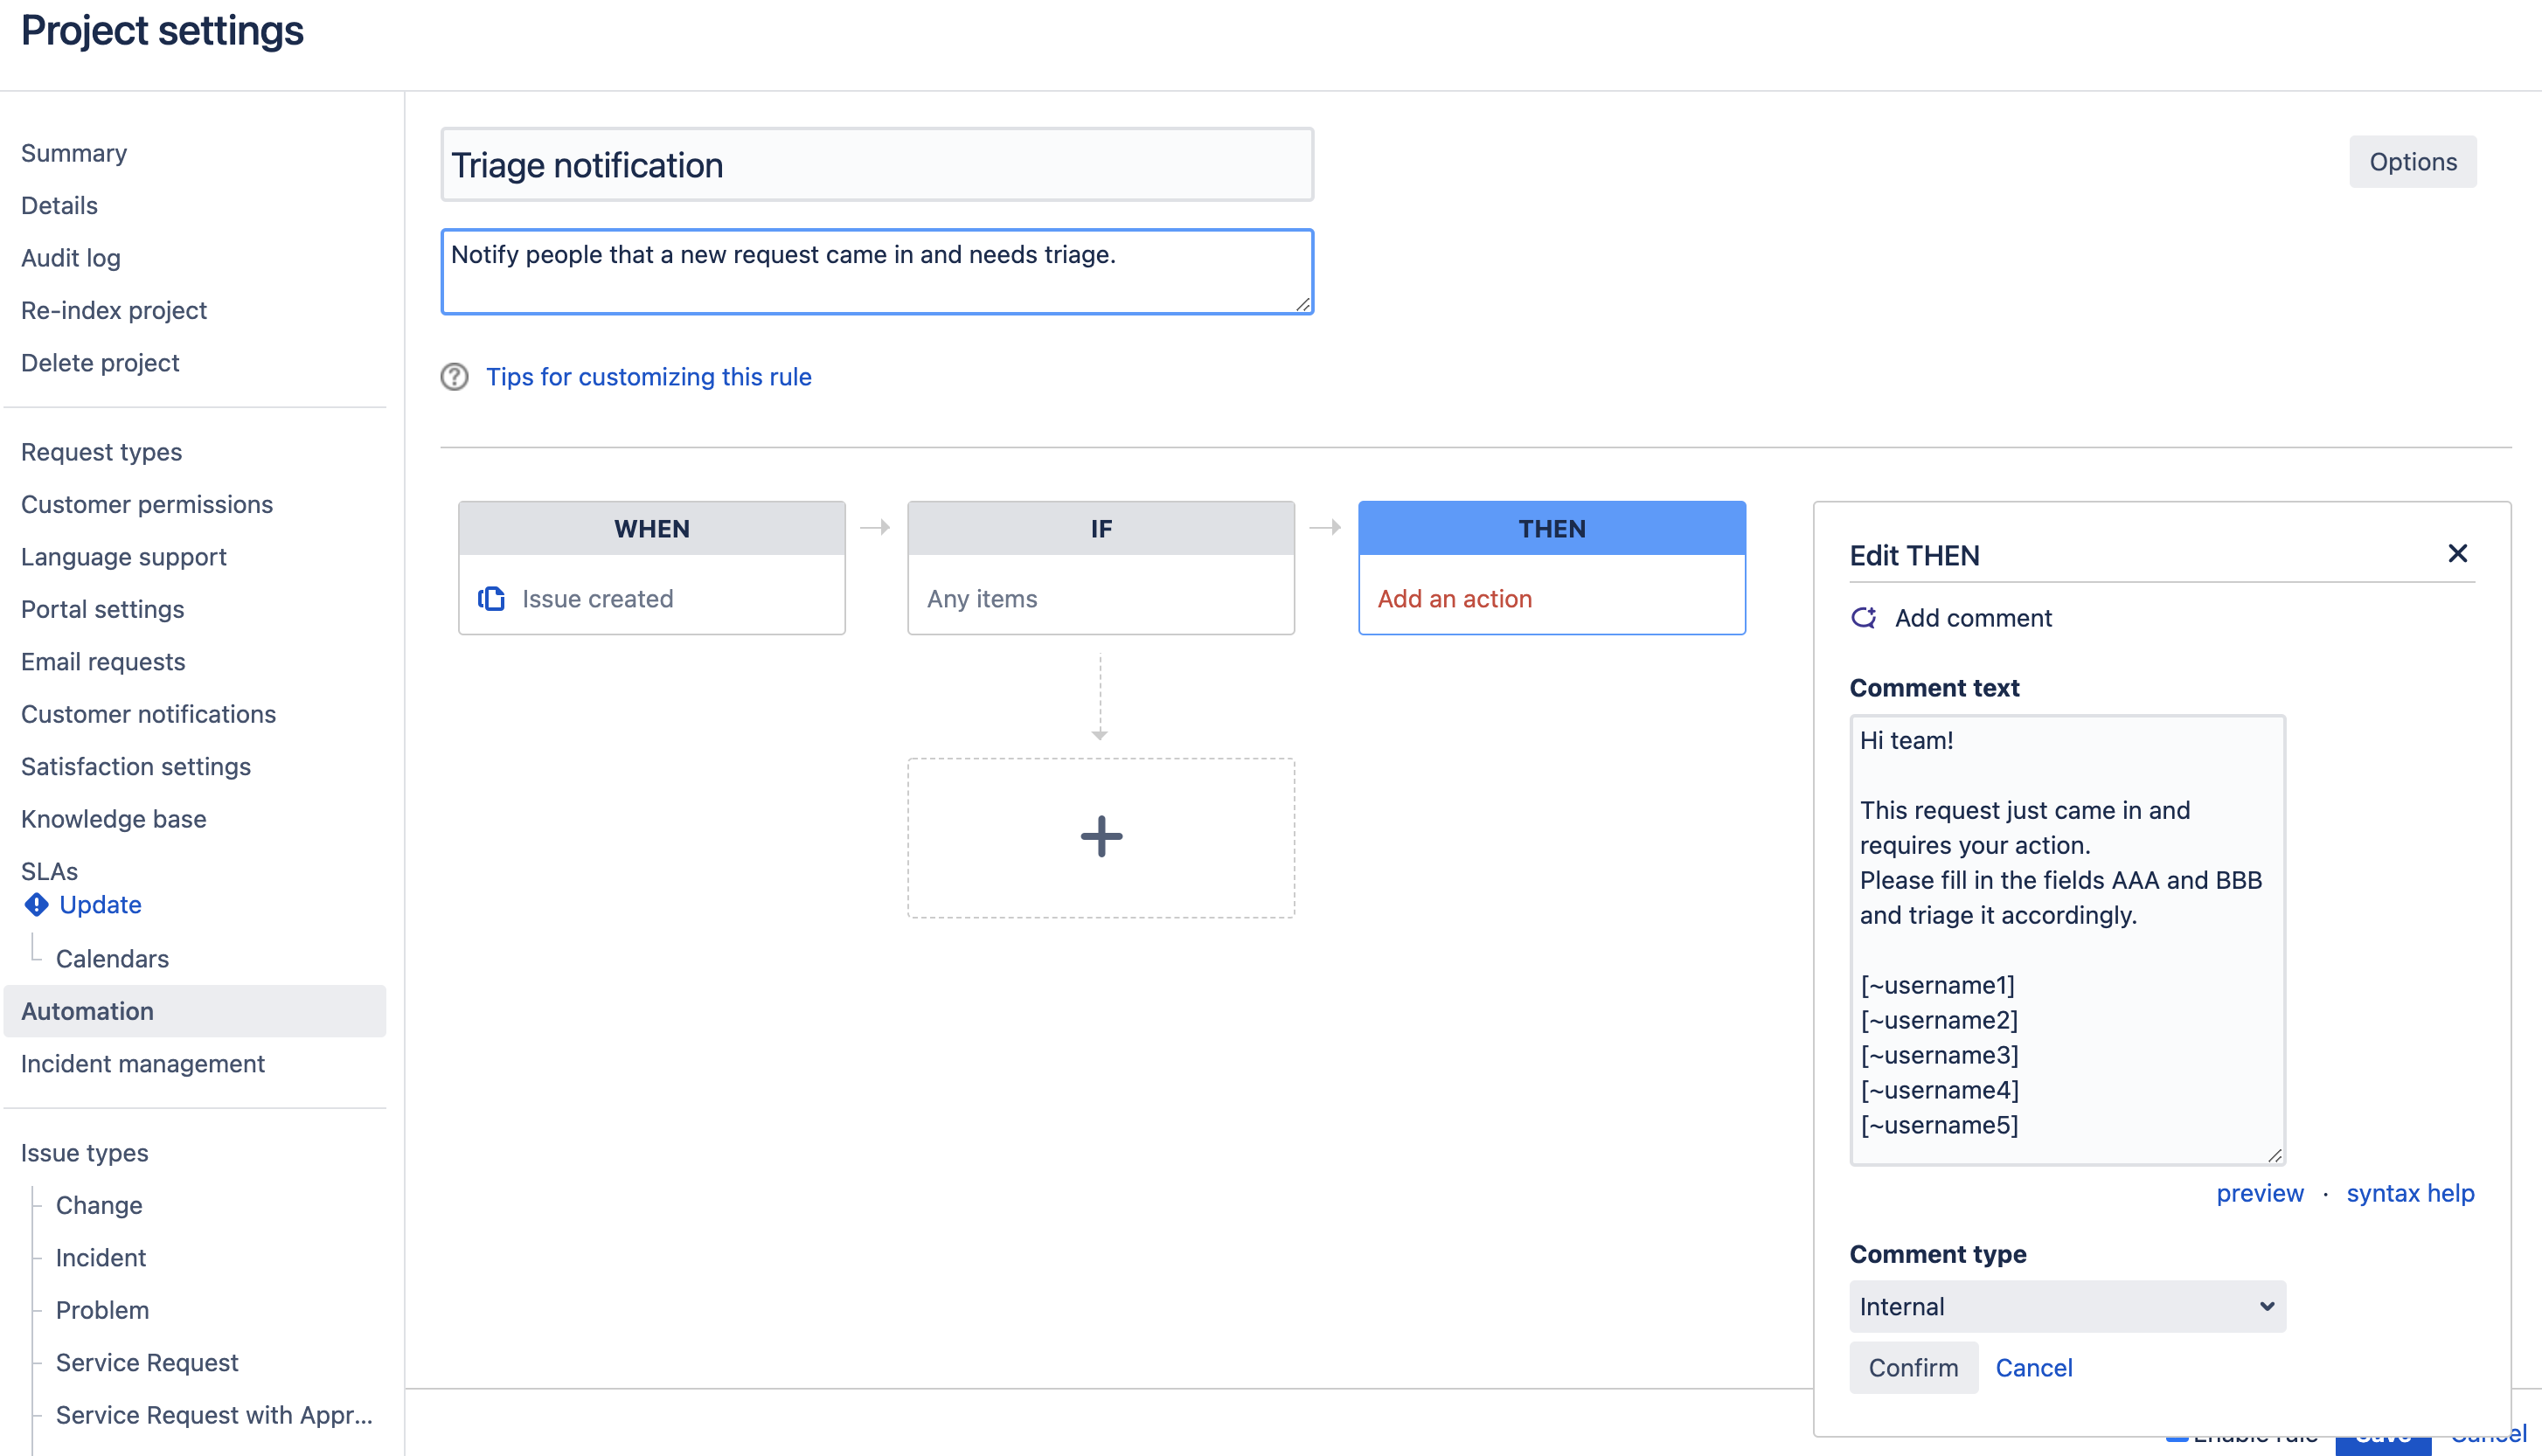Open Change issue type
The image size is (2542, 1456).
(99, 1205)
